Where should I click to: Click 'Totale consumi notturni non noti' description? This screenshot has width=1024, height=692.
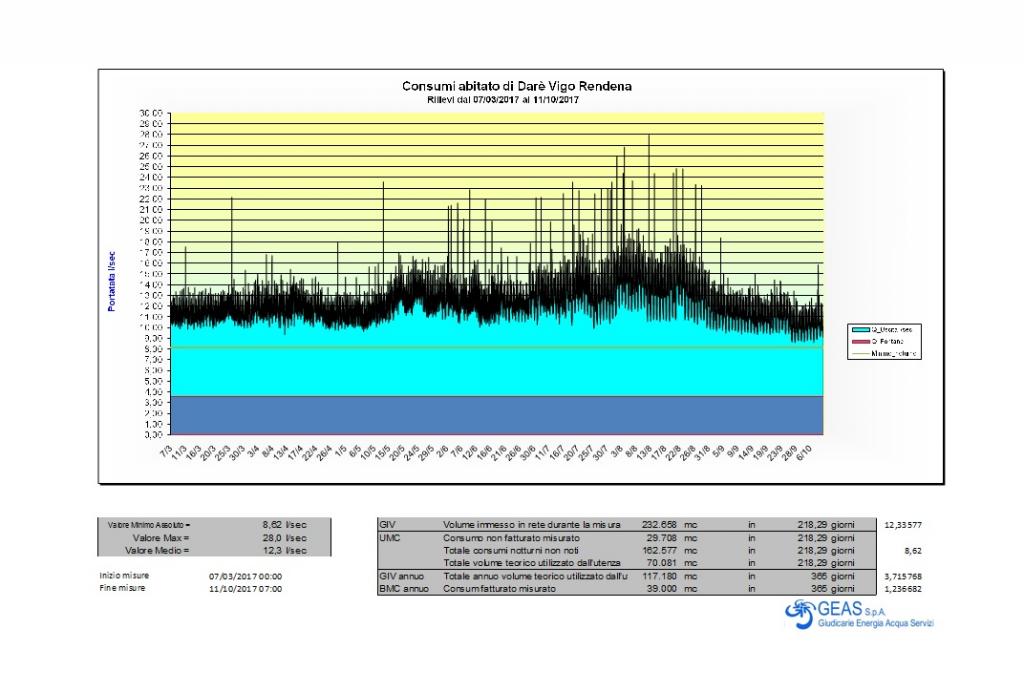point(511,550)
